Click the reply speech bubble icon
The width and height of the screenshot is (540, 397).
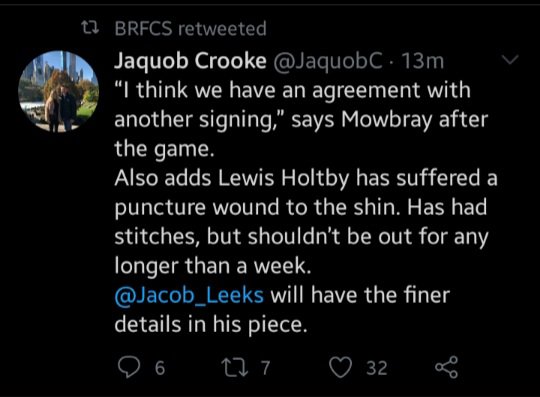(x=129, y=367)
